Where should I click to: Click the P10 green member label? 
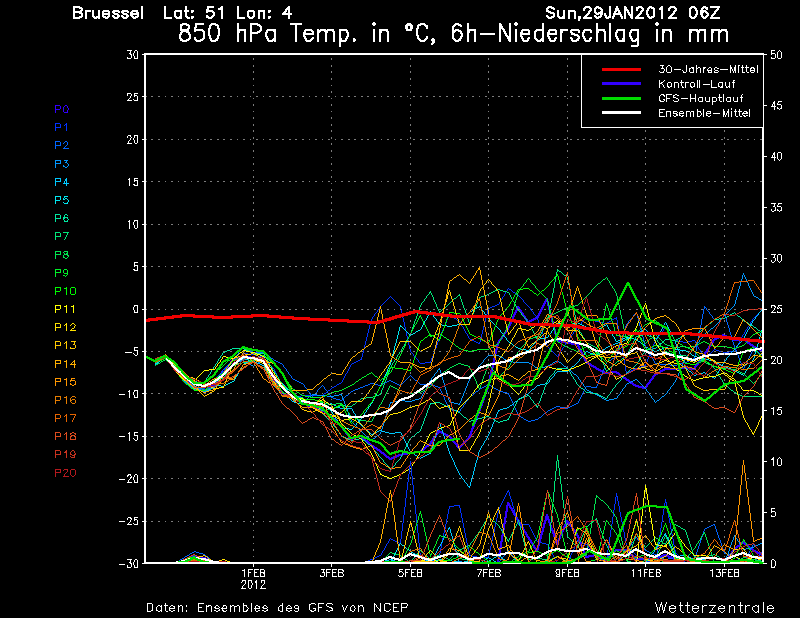click(x=64, y=291)
